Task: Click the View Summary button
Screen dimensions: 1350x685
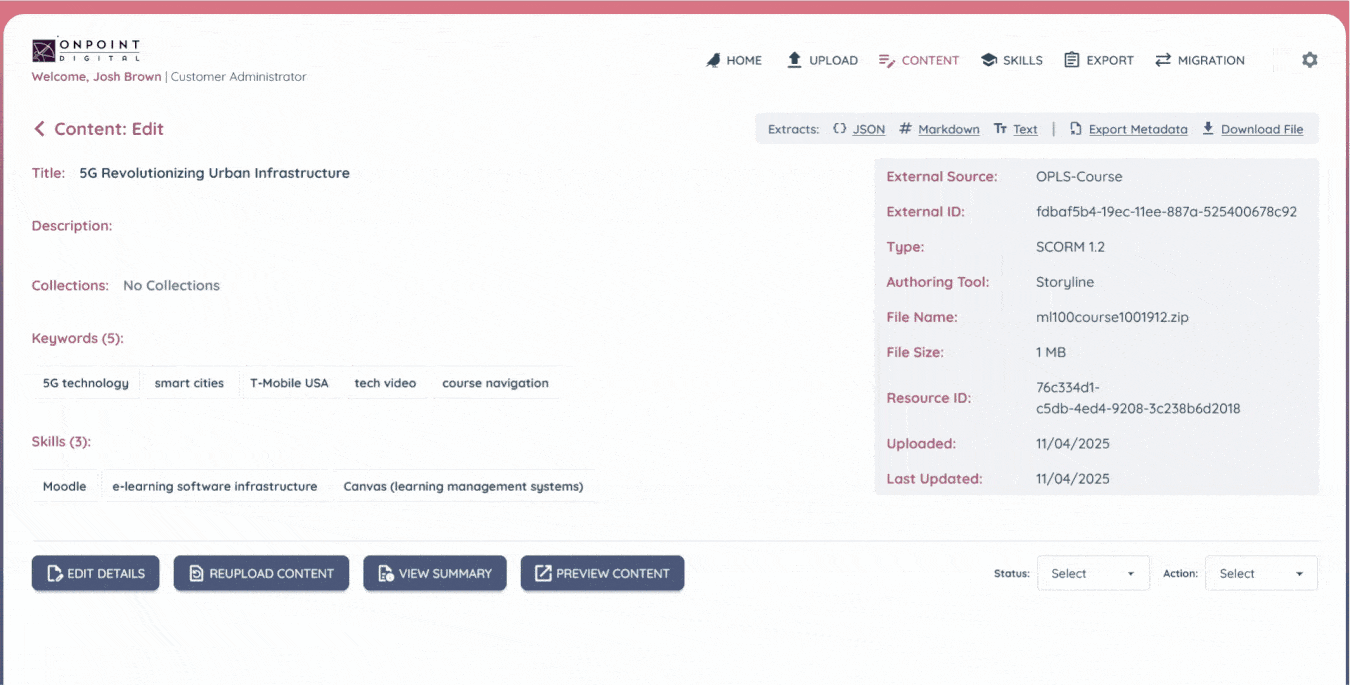Action: 434,574
